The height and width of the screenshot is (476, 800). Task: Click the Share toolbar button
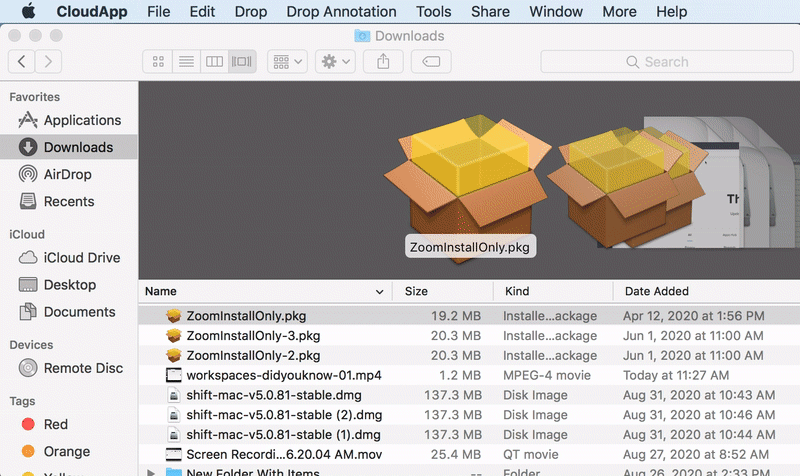383,62
